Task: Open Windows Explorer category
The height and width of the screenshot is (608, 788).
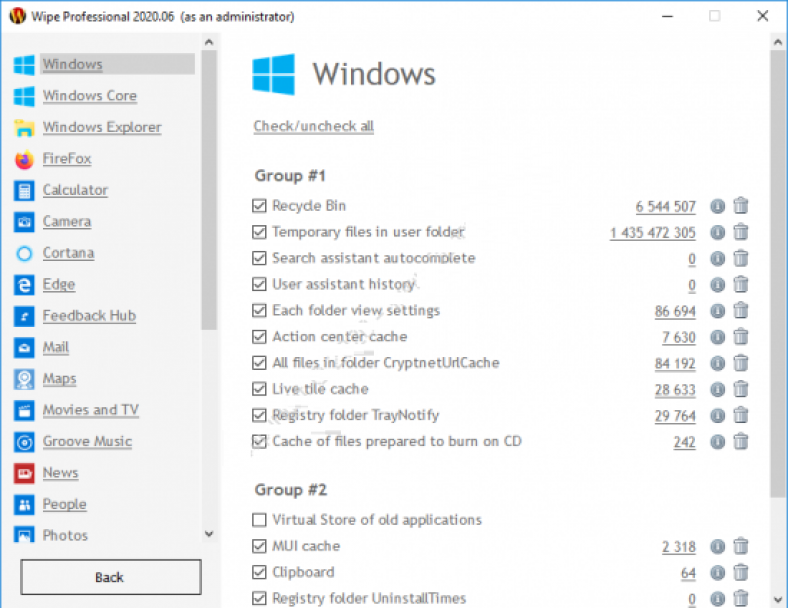Action: coord(102,127)
